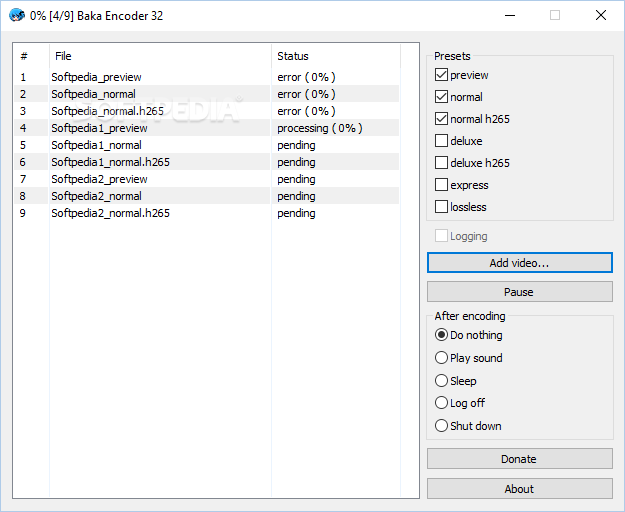Select the Softpedia1_preview processing row
Screen dimensions: 625x512
point(206,128)
